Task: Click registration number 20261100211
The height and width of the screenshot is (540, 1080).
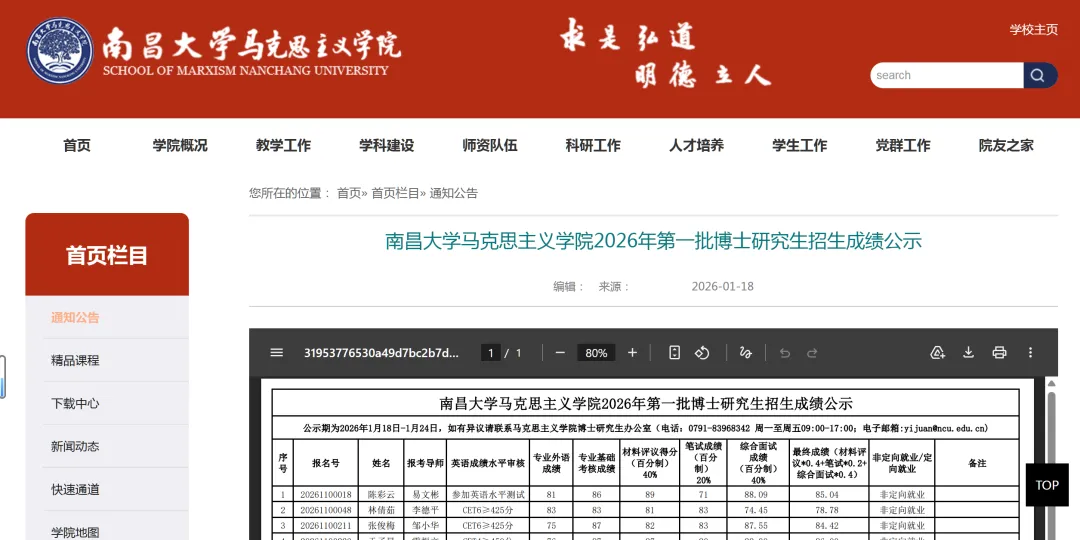Action: pyautogui.click(x=326, y=526)
